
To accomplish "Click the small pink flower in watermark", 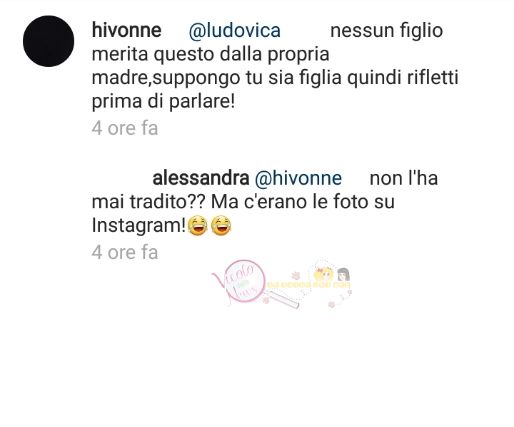I will pyautogui.click(x=296, y=276).
